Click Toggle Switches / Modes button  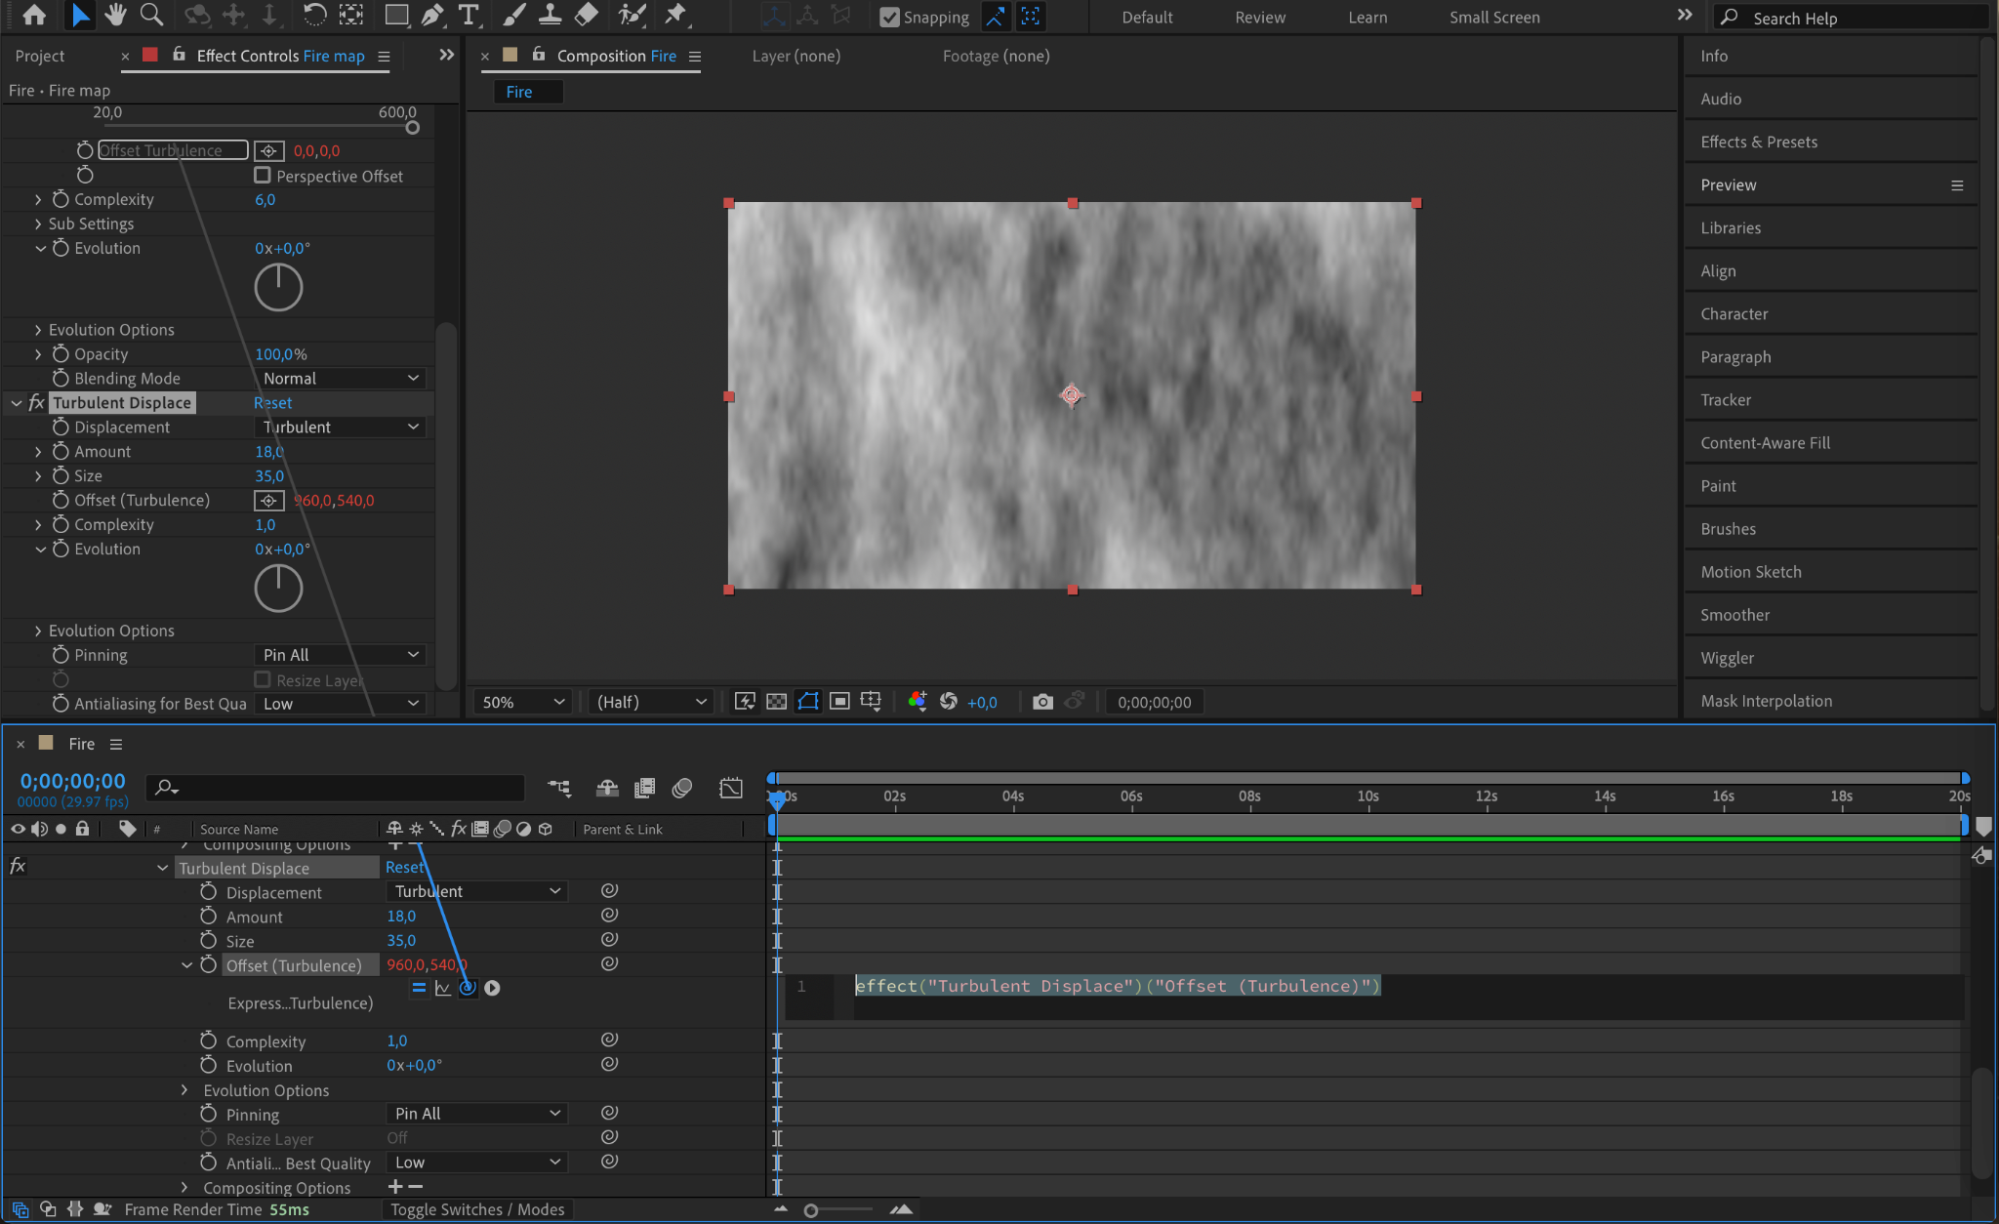click(477, 1209)
